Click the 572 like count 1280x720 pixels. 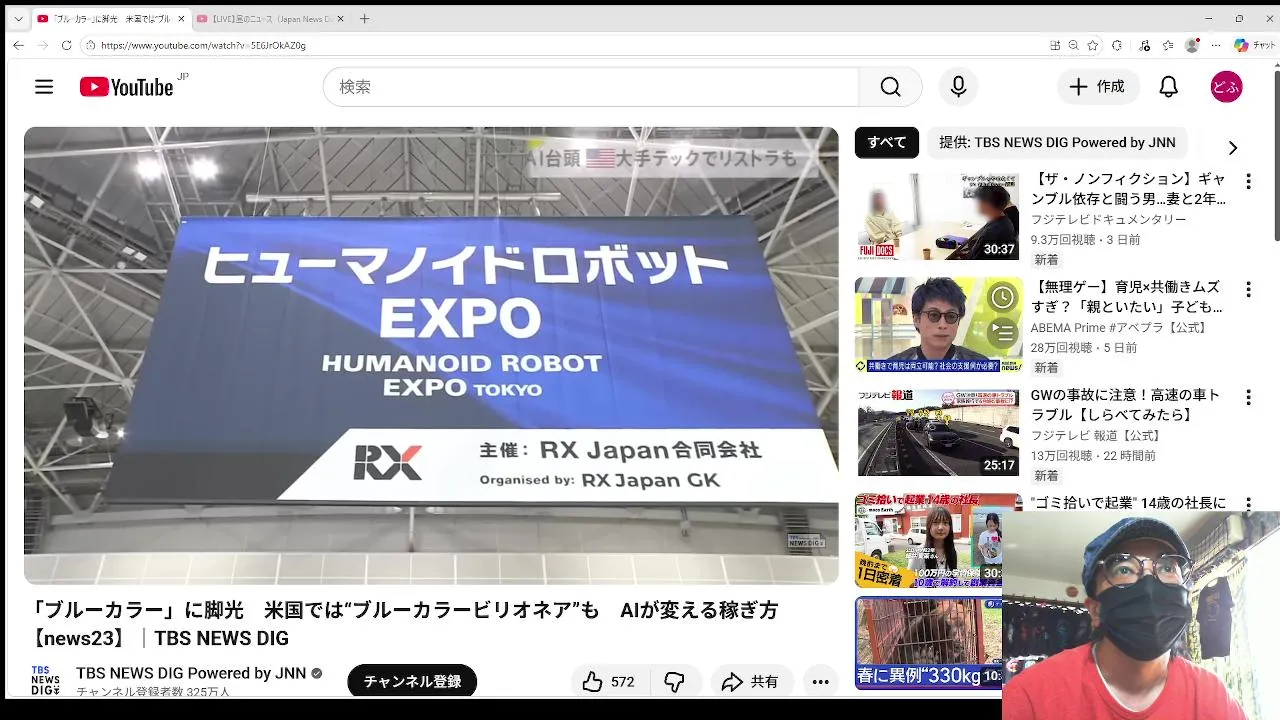point(622,682)
